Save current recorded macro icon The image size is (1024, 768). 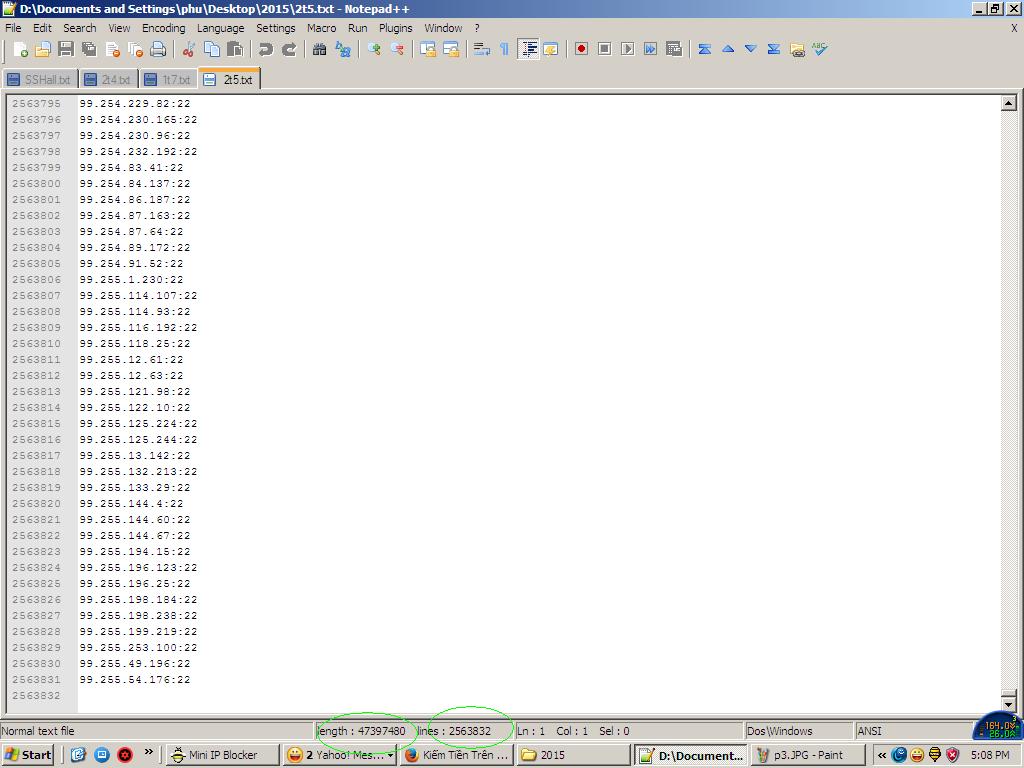[x=674, y=50]
